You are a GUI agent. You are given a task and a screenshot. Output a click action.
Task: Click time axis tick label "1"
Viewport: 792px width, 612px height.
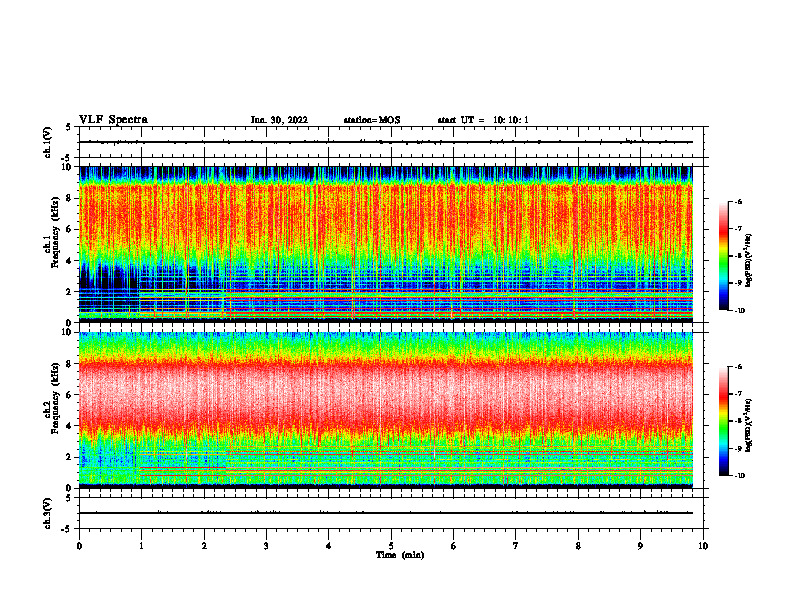click(141, 546)
